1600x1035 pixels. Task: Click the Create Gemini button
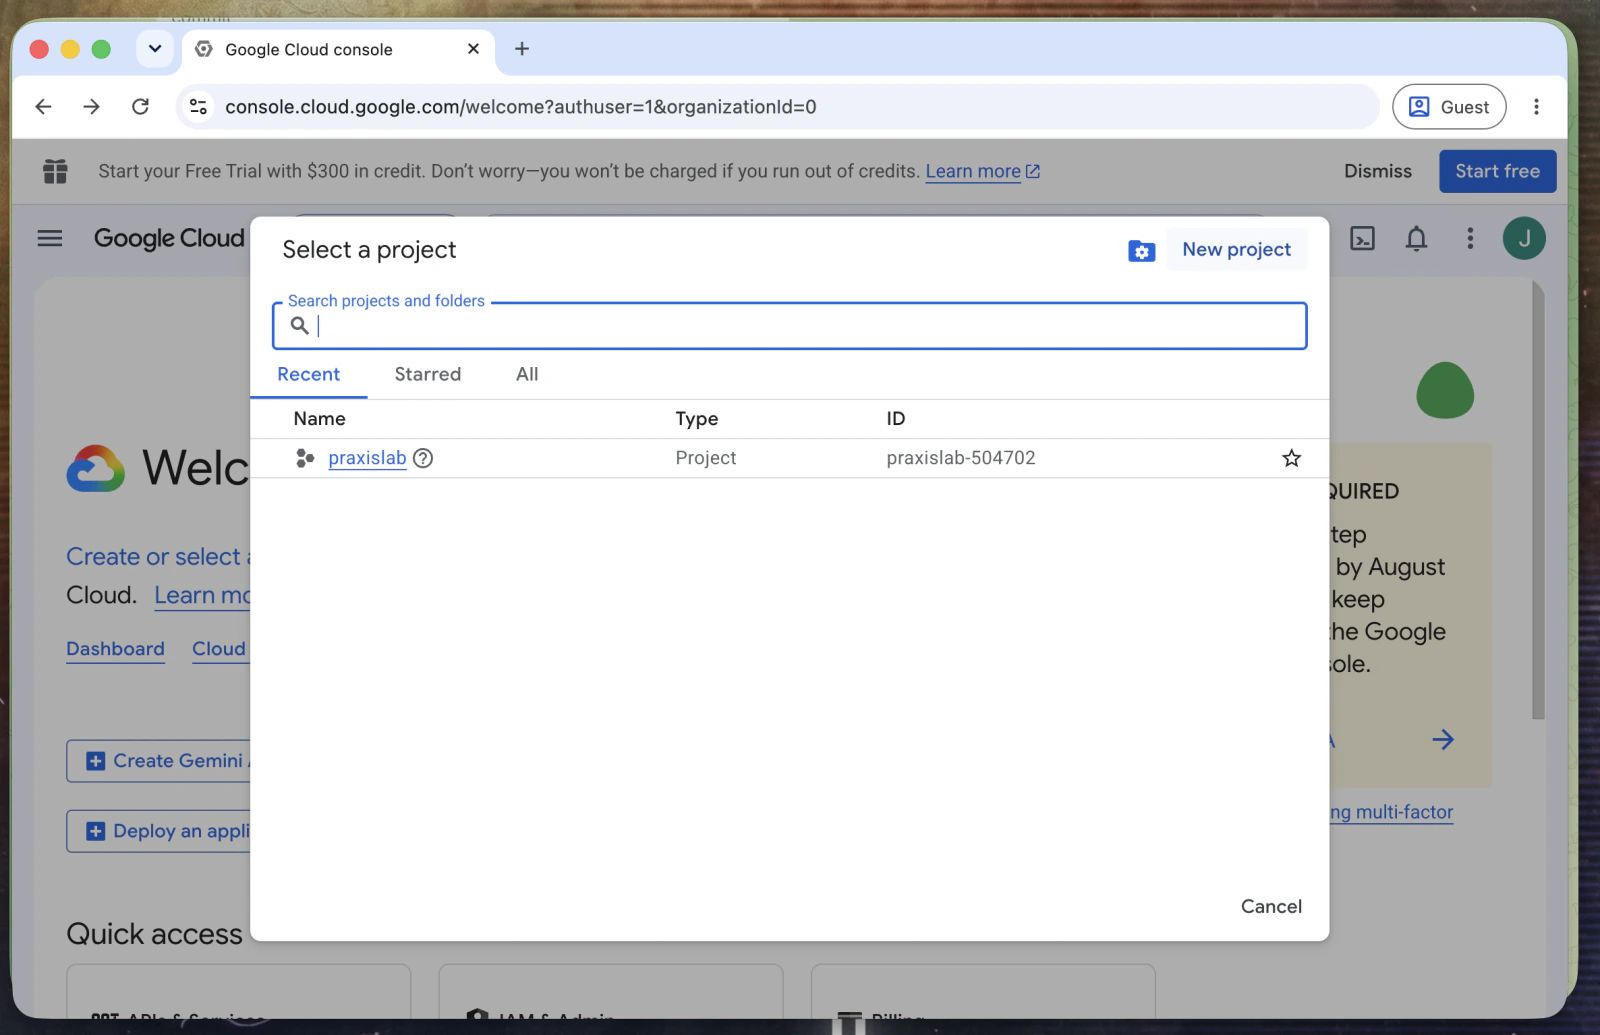(158, 761)
